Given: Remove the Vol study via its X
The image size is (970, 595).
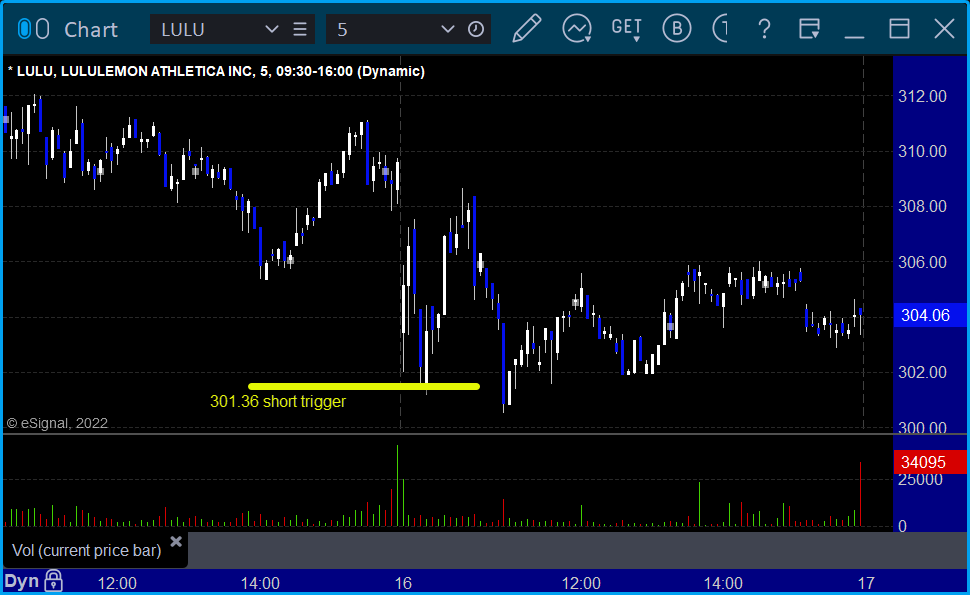Looking at the screenshot, I should 176,542.
